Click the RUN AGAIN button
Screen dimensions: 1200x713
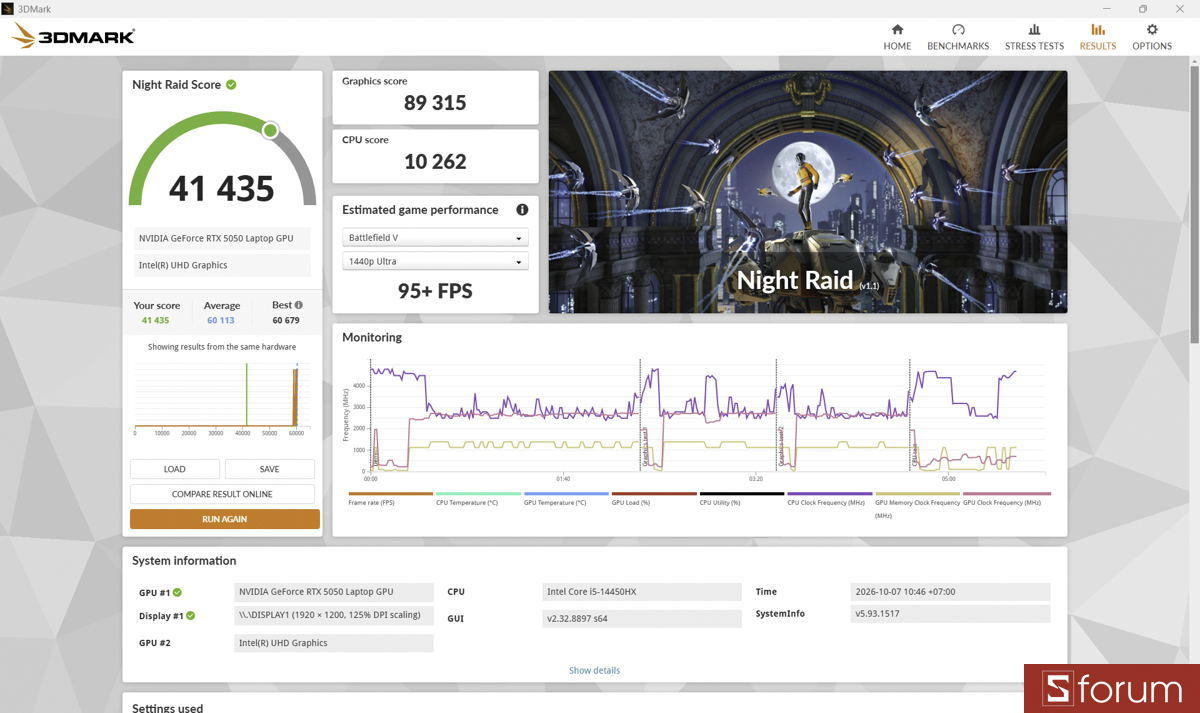pos(225,519)
